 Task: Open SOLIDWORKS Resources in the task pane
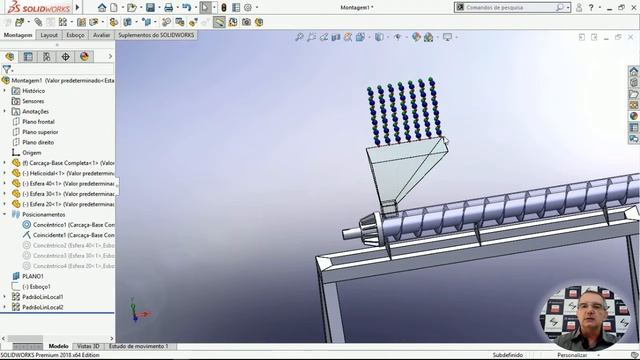pyautogui.click(x=634, y=71)
